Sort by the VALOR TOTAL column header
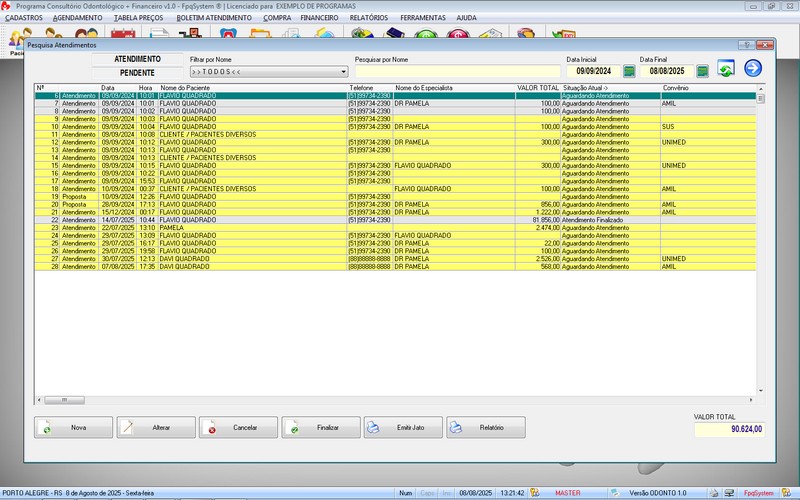 [537, 88]
